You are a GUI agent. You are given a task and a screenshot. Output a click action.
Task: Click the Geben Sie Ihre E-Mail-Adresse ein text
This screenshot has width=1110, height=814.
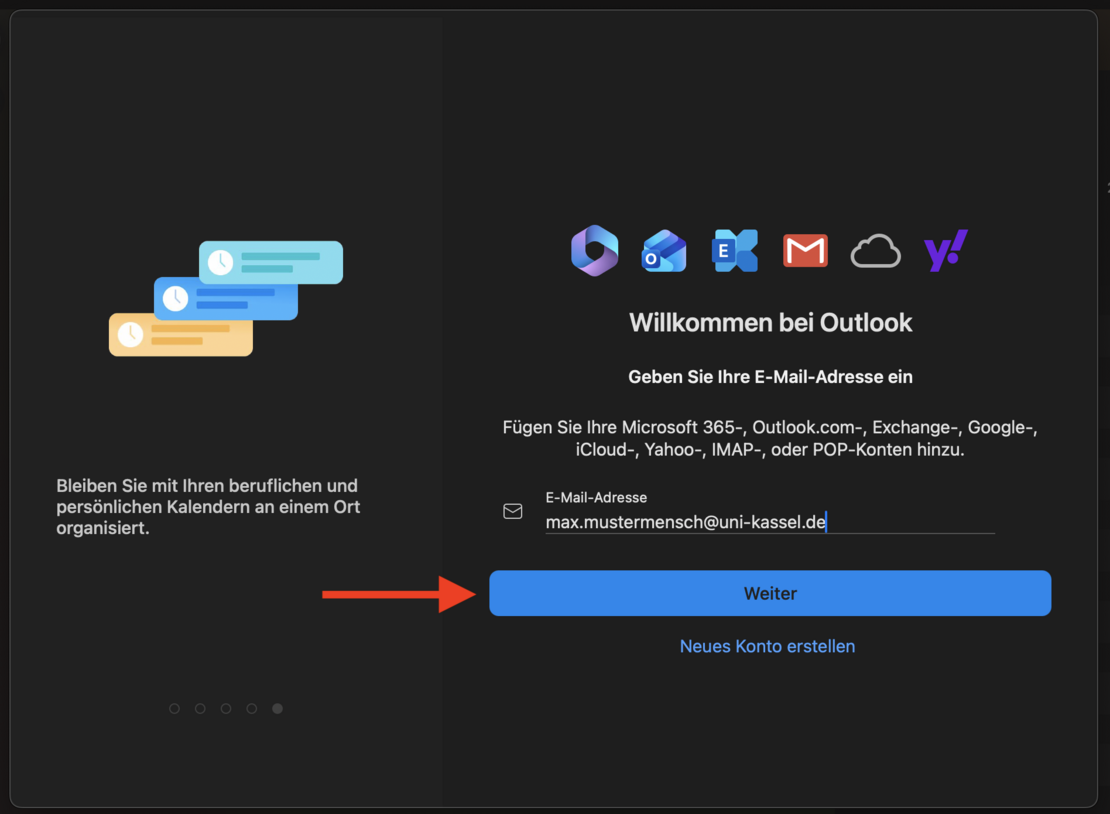tap(770, 377)
